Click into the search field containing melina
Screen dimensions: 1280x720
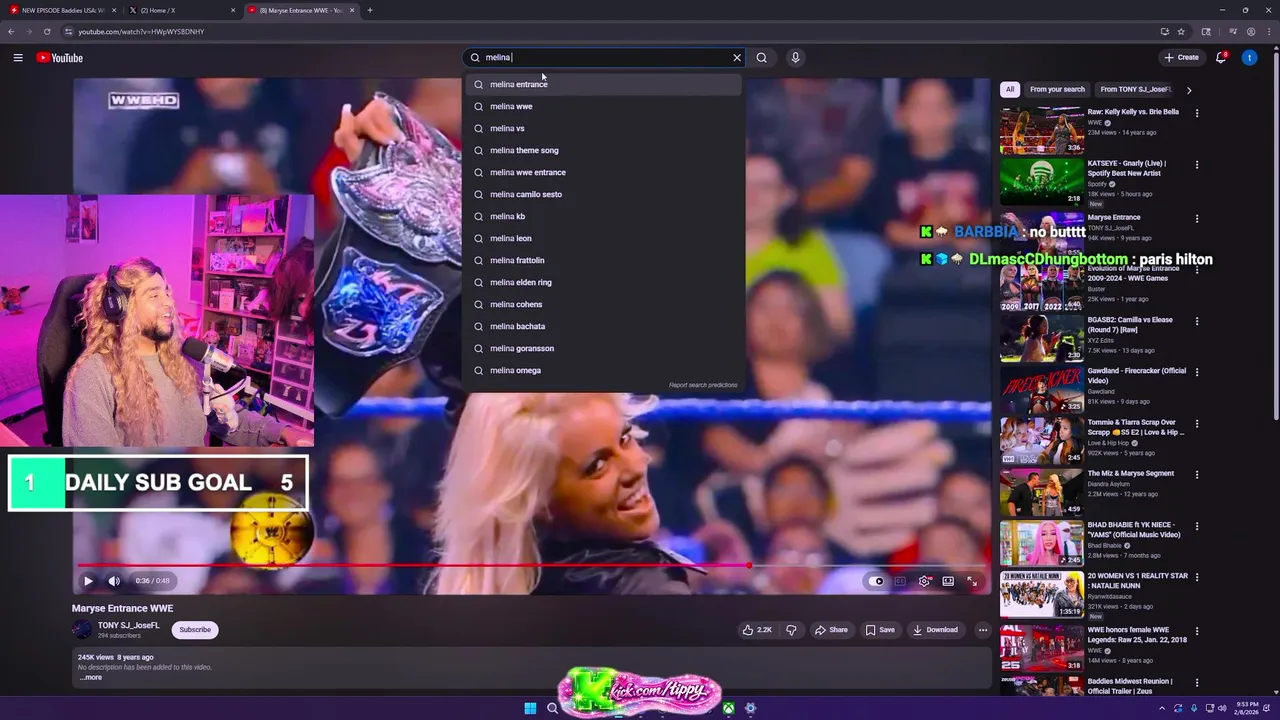click(x=605, y=58)
